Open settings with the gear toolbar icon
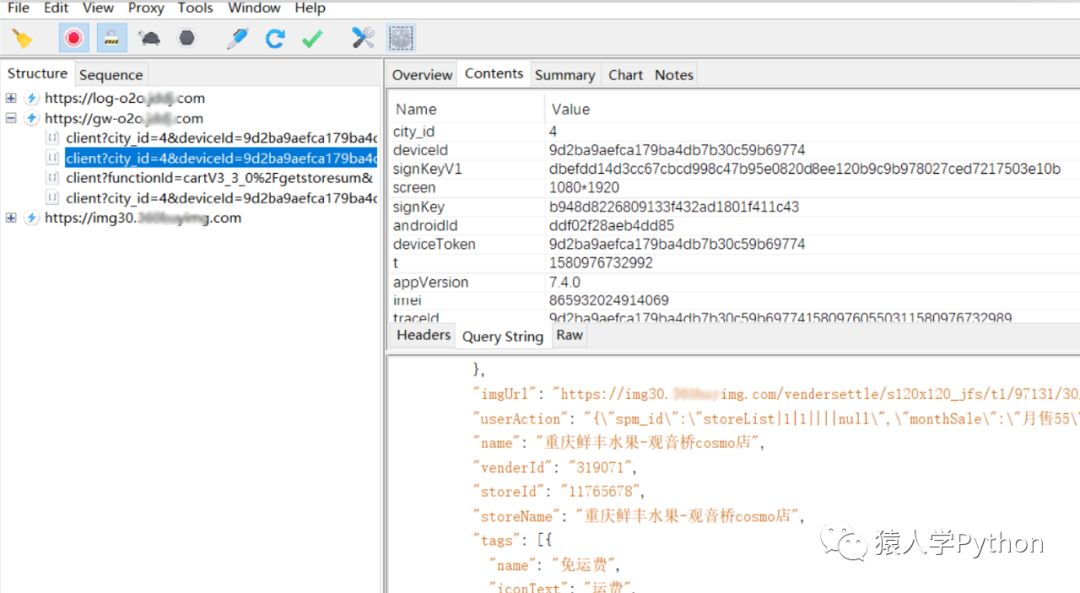The height and width of the screenshot is (593, 1080). (401, 38)
